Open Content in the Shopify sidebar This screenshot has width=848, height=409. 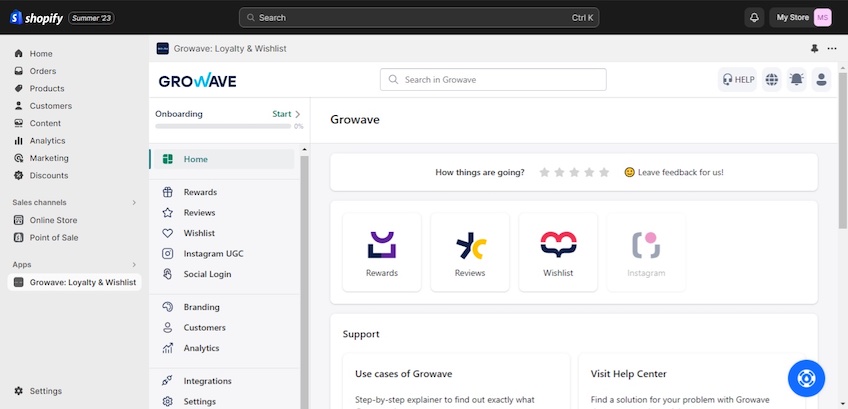(45, 123)
